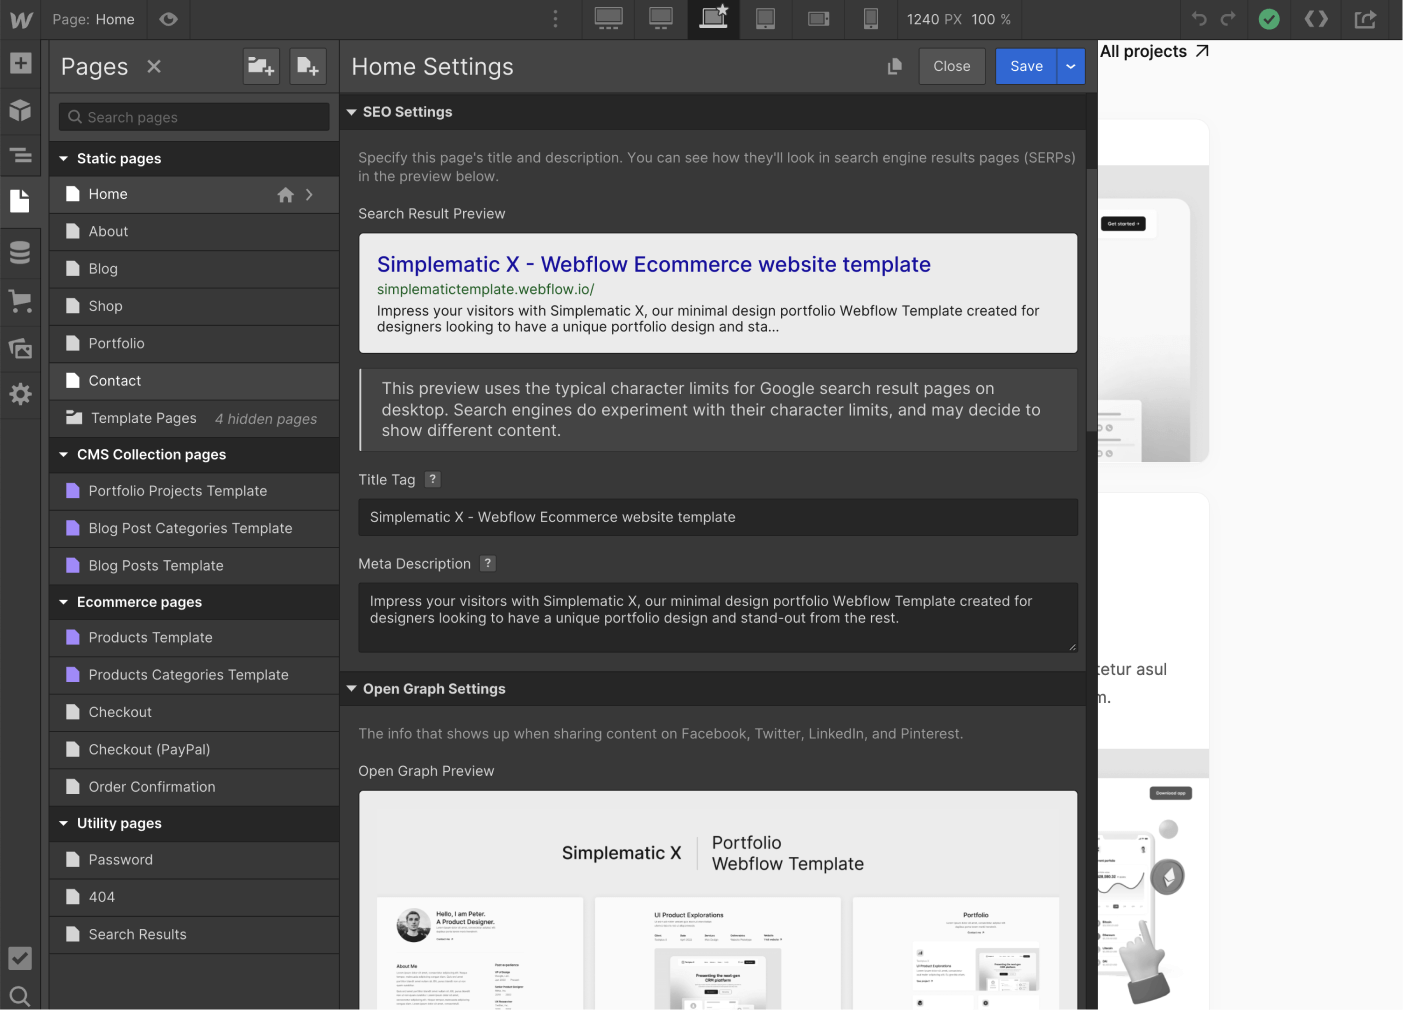Collapse the SEO Settings section
The height and width of the screenshot is (1010, 1403).
tap(352, 111)
